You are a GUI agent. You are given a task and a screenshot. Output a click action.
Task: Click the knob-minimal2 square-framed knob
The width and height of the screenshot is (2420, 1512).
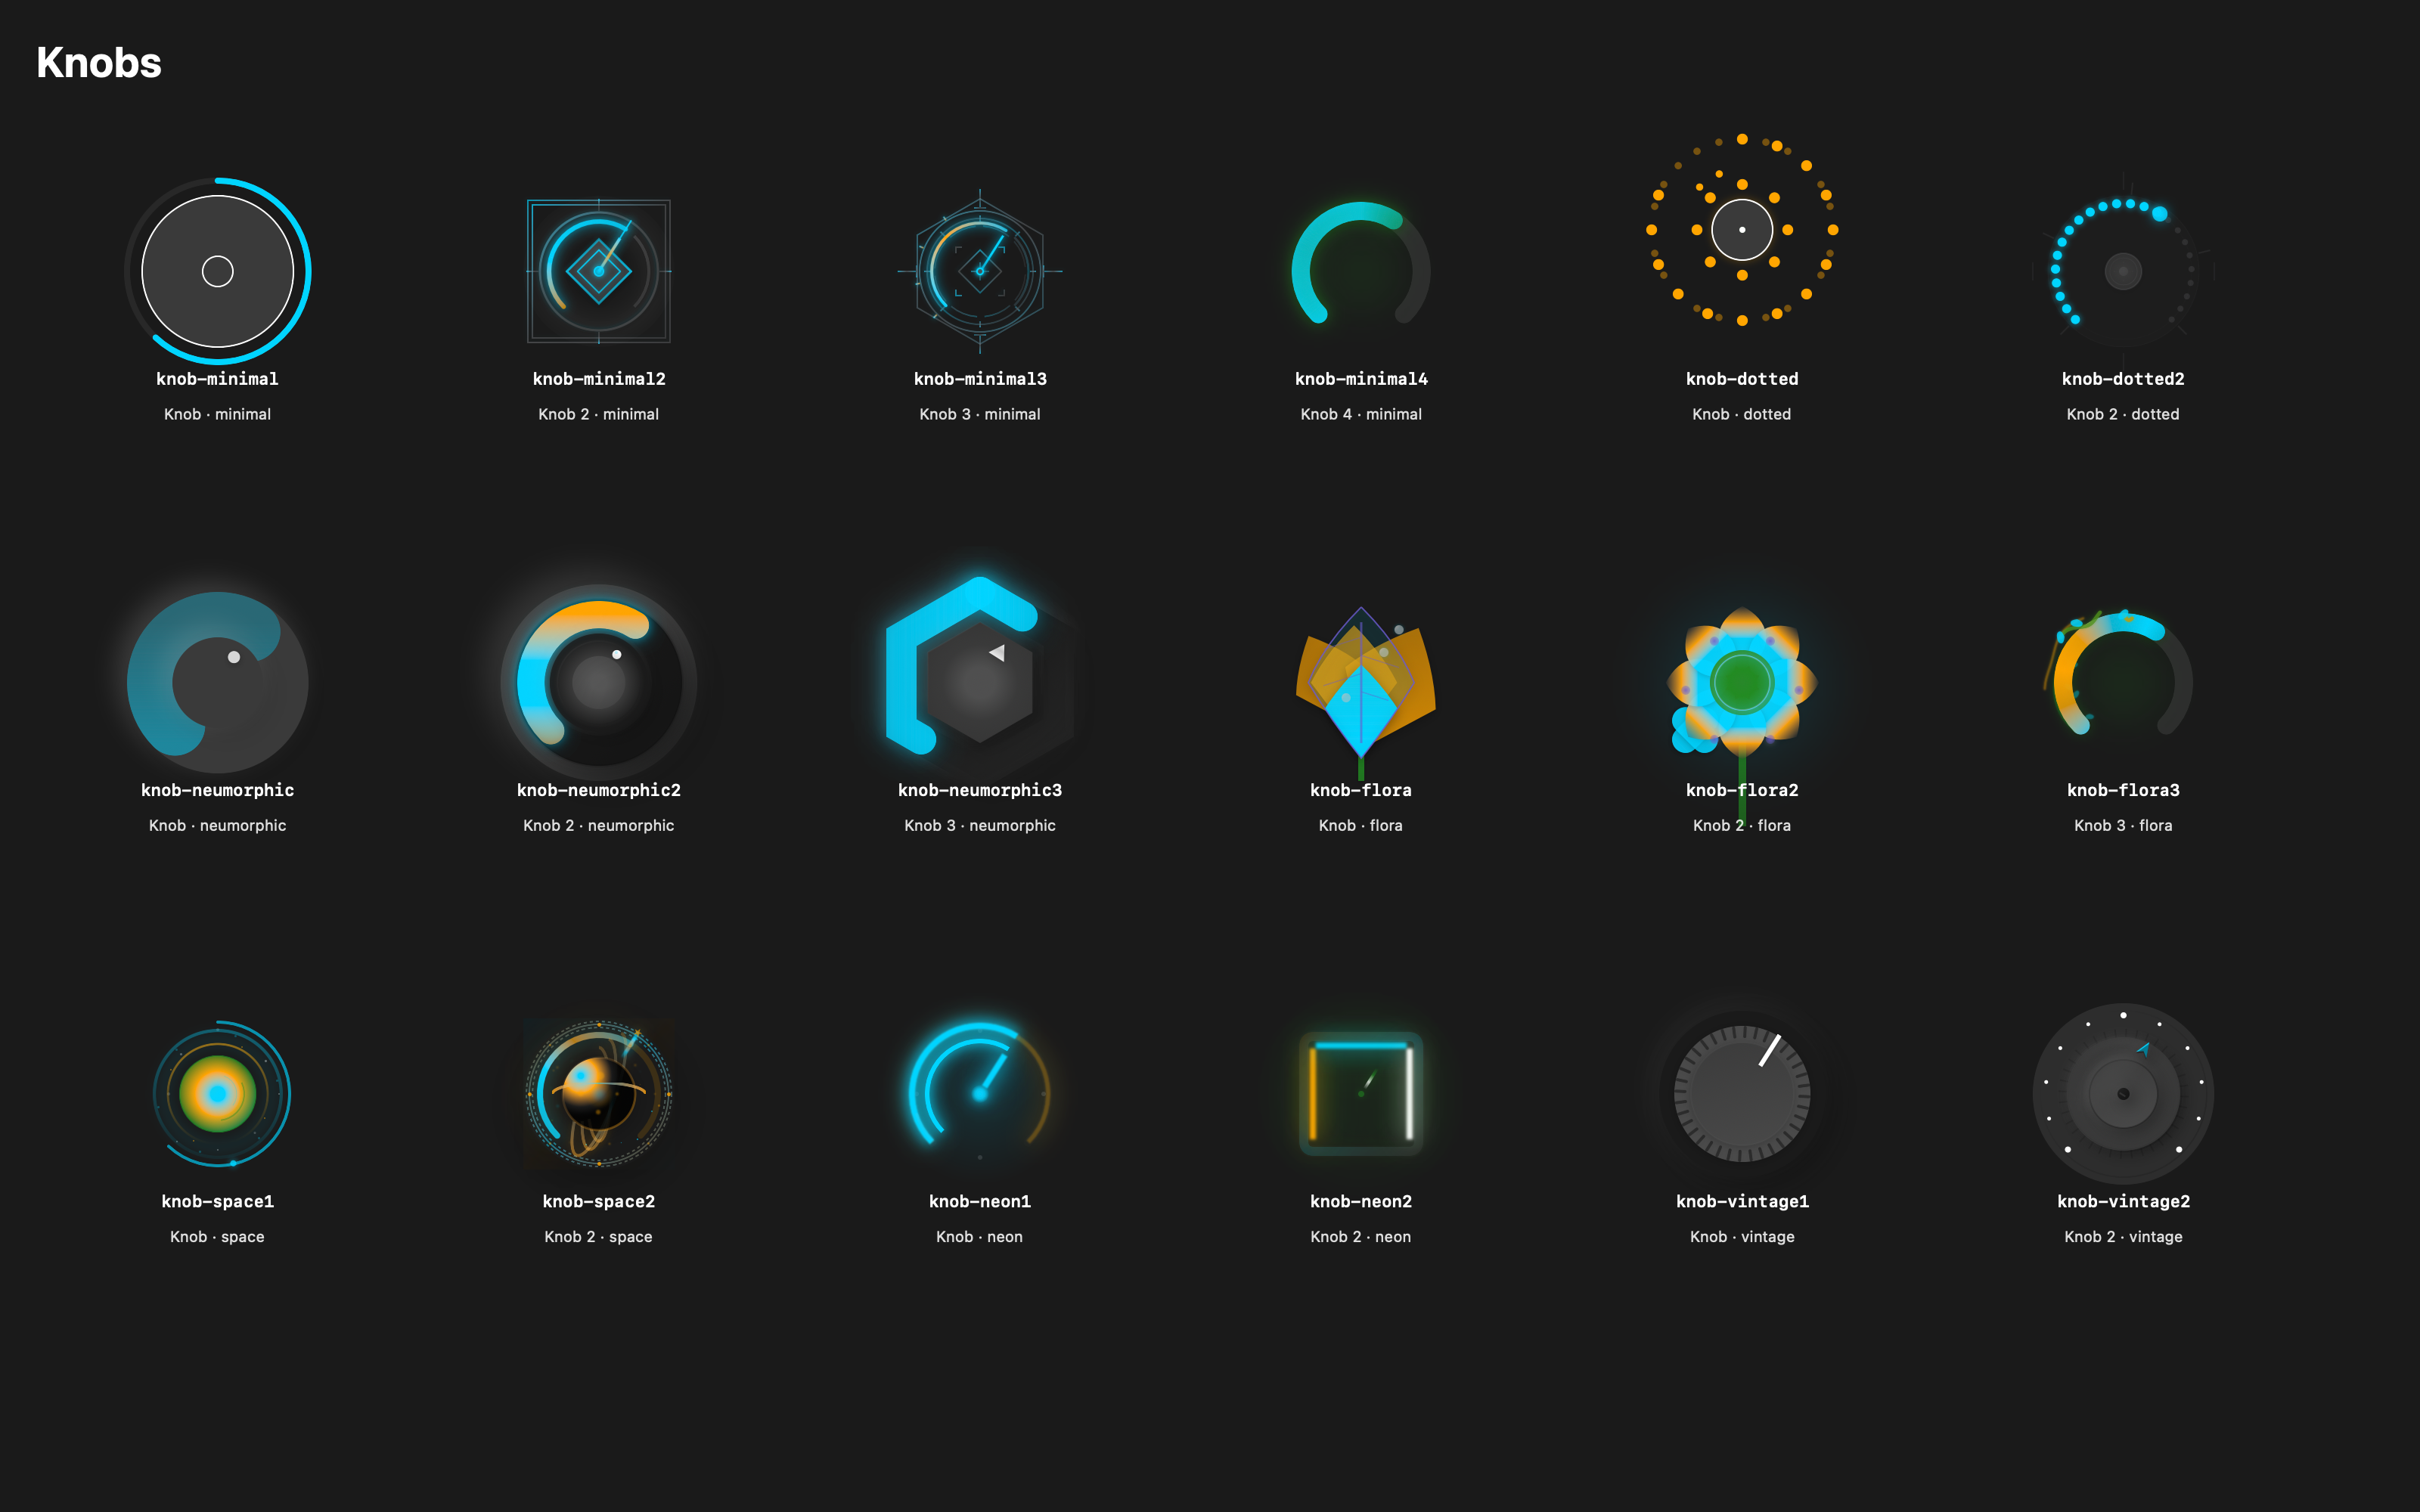click(x=599, y=271)
